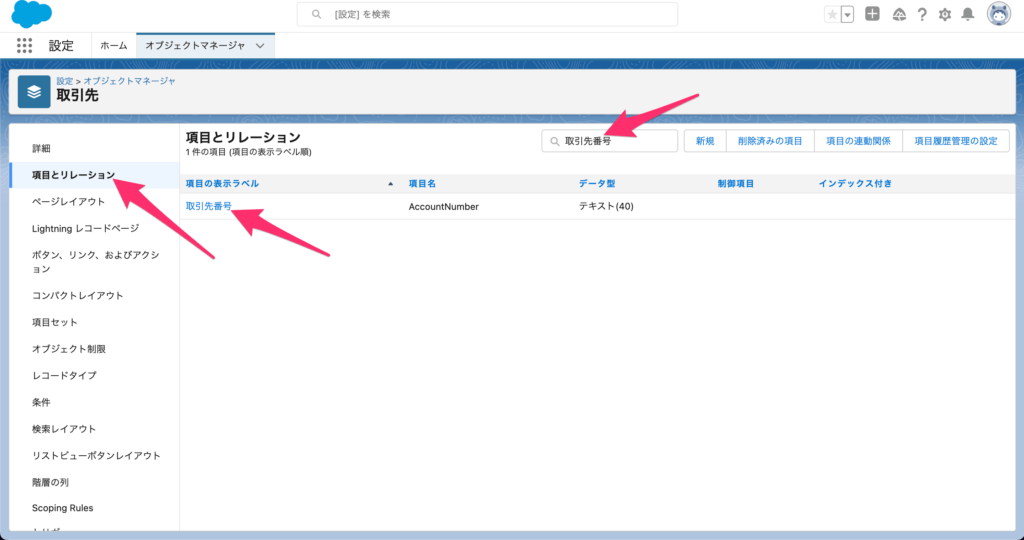Open リストビューボタンレイアウト in the sidebar
Screen dimensions: 1024x540
point(95,456)
